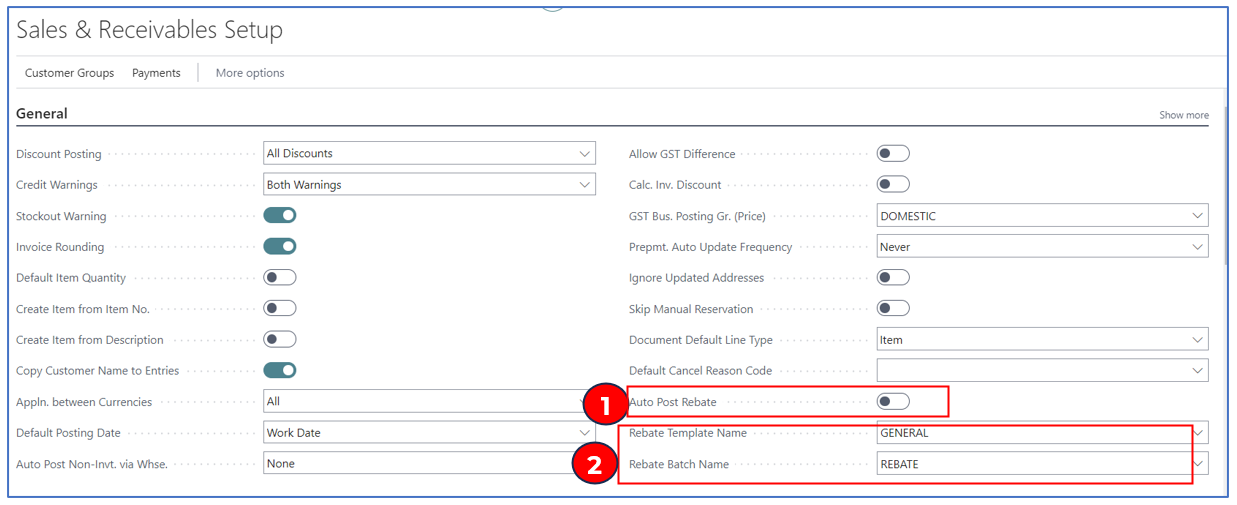Toggle Copy Customer Name to Entries

[x=280, y=370]
